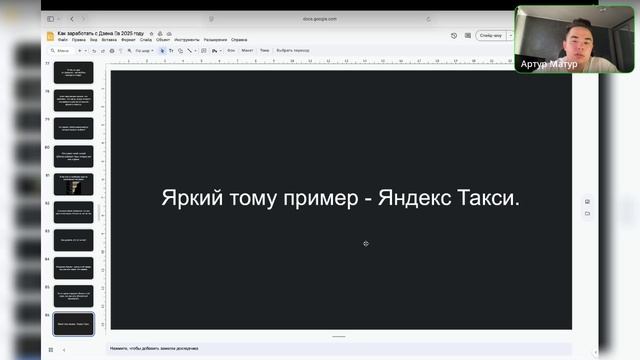
Task: Start the Слайд-шоу presentation
Action: [x=491, y=36]
